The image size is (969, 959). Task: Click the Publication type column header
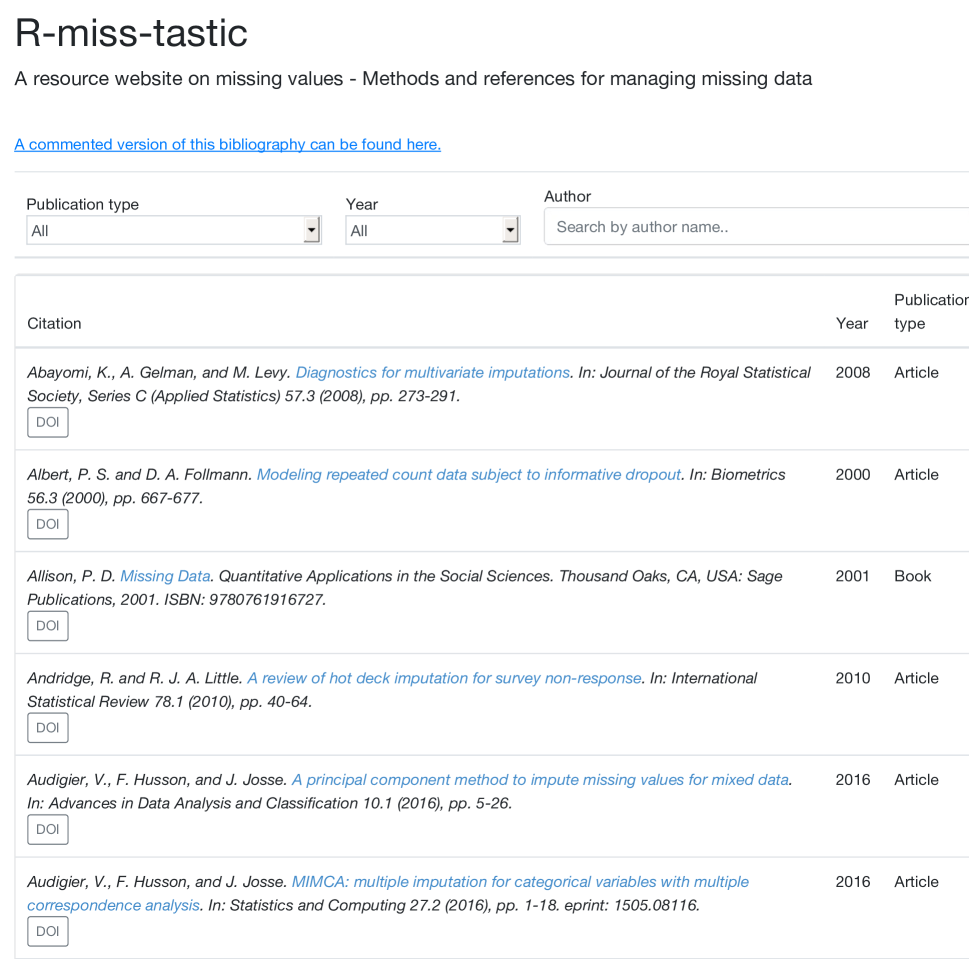point(928,311)
